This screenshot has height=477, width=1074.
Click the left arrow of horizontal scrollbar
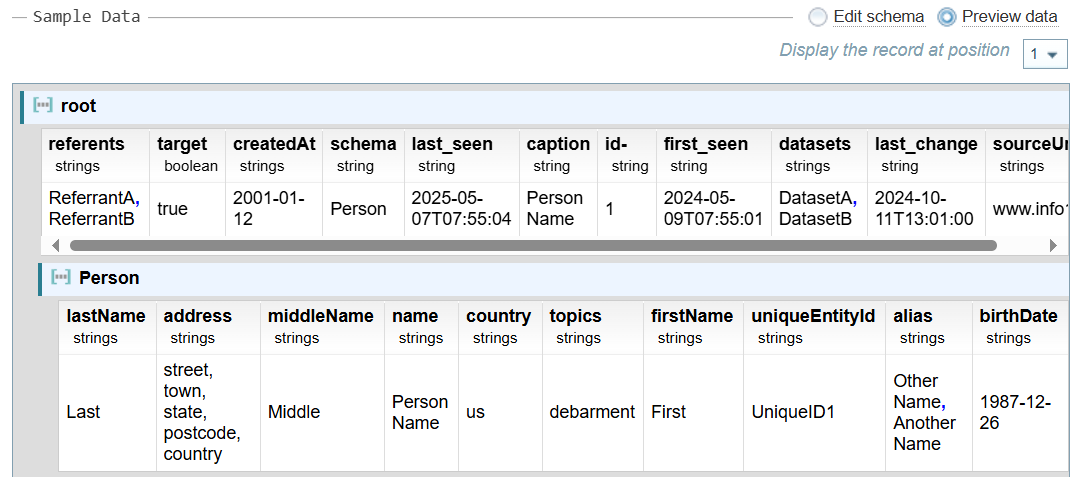click(x=55, y=245)
